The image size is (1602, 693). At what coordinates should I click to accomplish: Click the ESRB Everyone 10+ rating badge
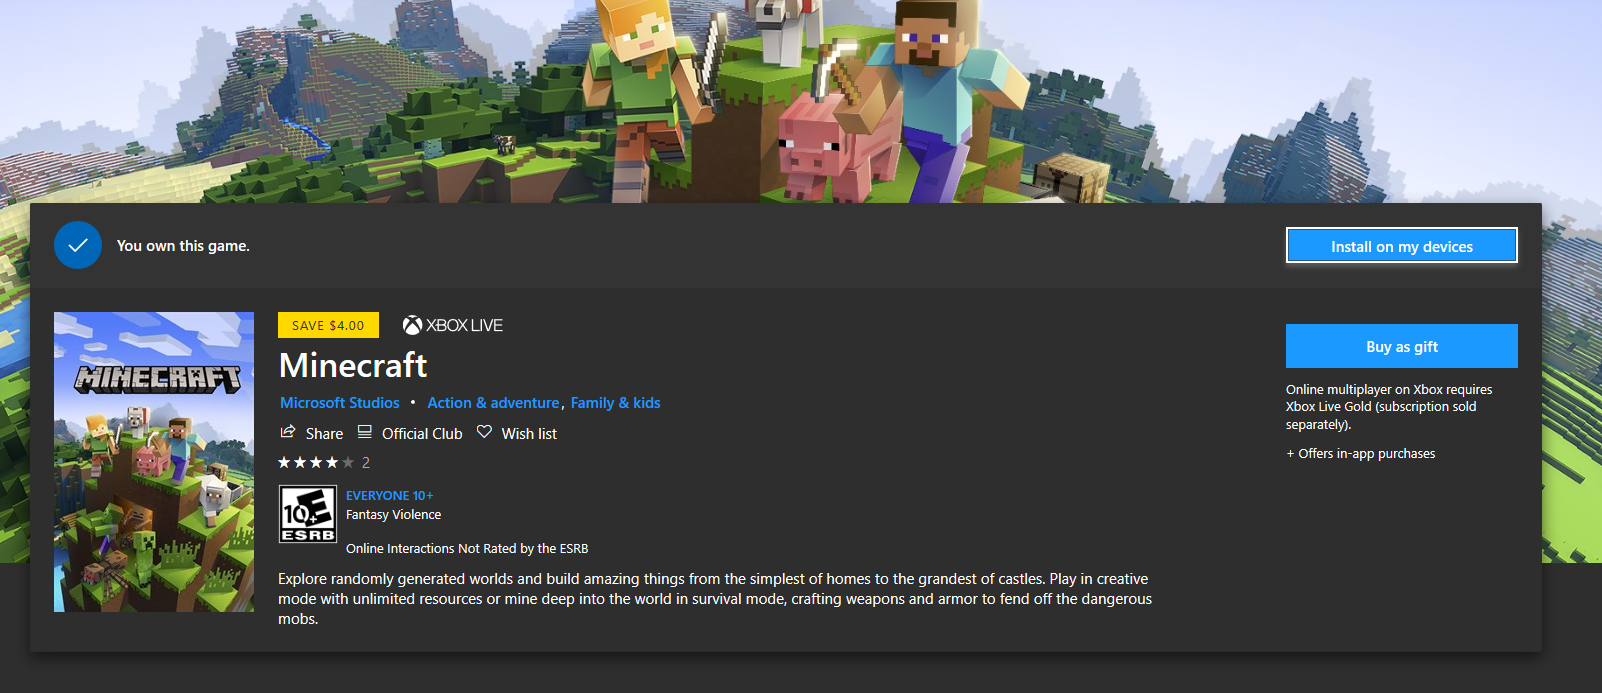(x=308, y=514)
